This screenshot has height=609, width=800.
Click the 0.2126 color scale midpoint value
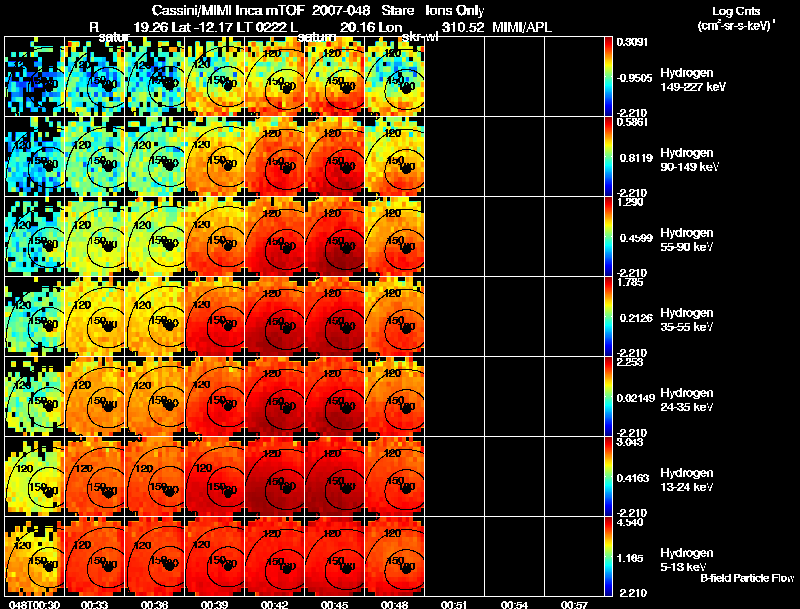636,318
